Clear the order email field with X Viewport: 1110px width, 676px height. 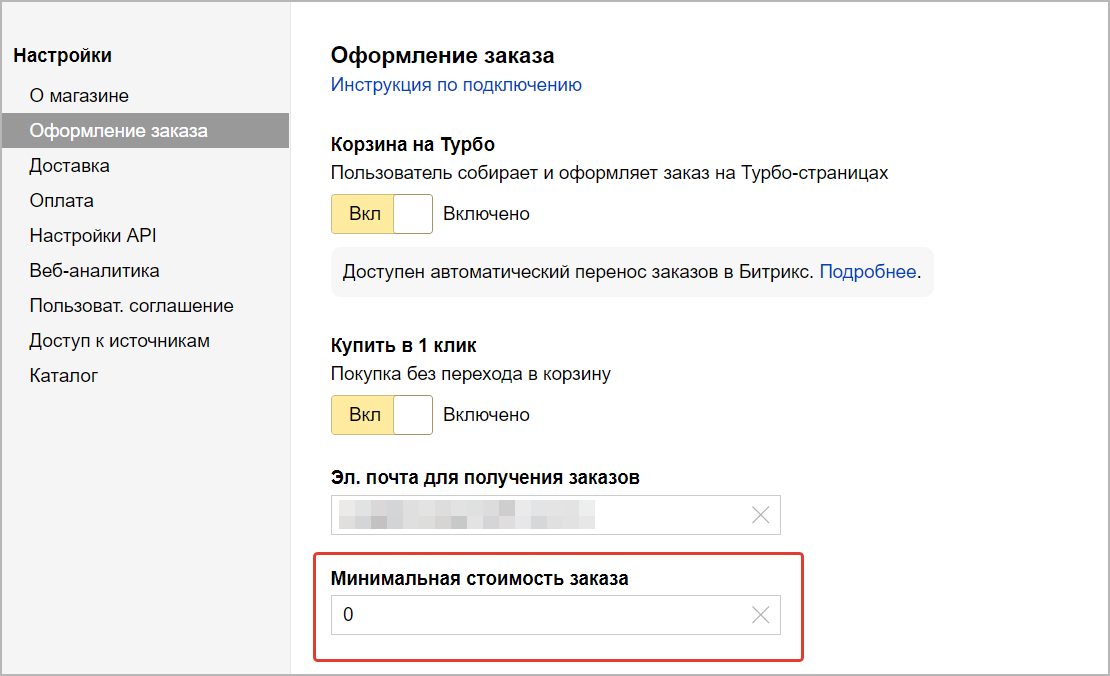[760, 515]
